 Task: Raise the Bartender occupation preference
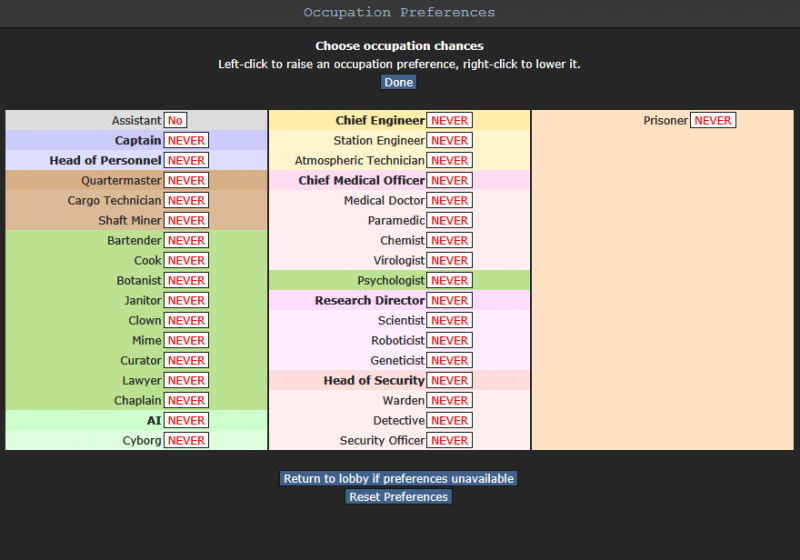[186, 240]
